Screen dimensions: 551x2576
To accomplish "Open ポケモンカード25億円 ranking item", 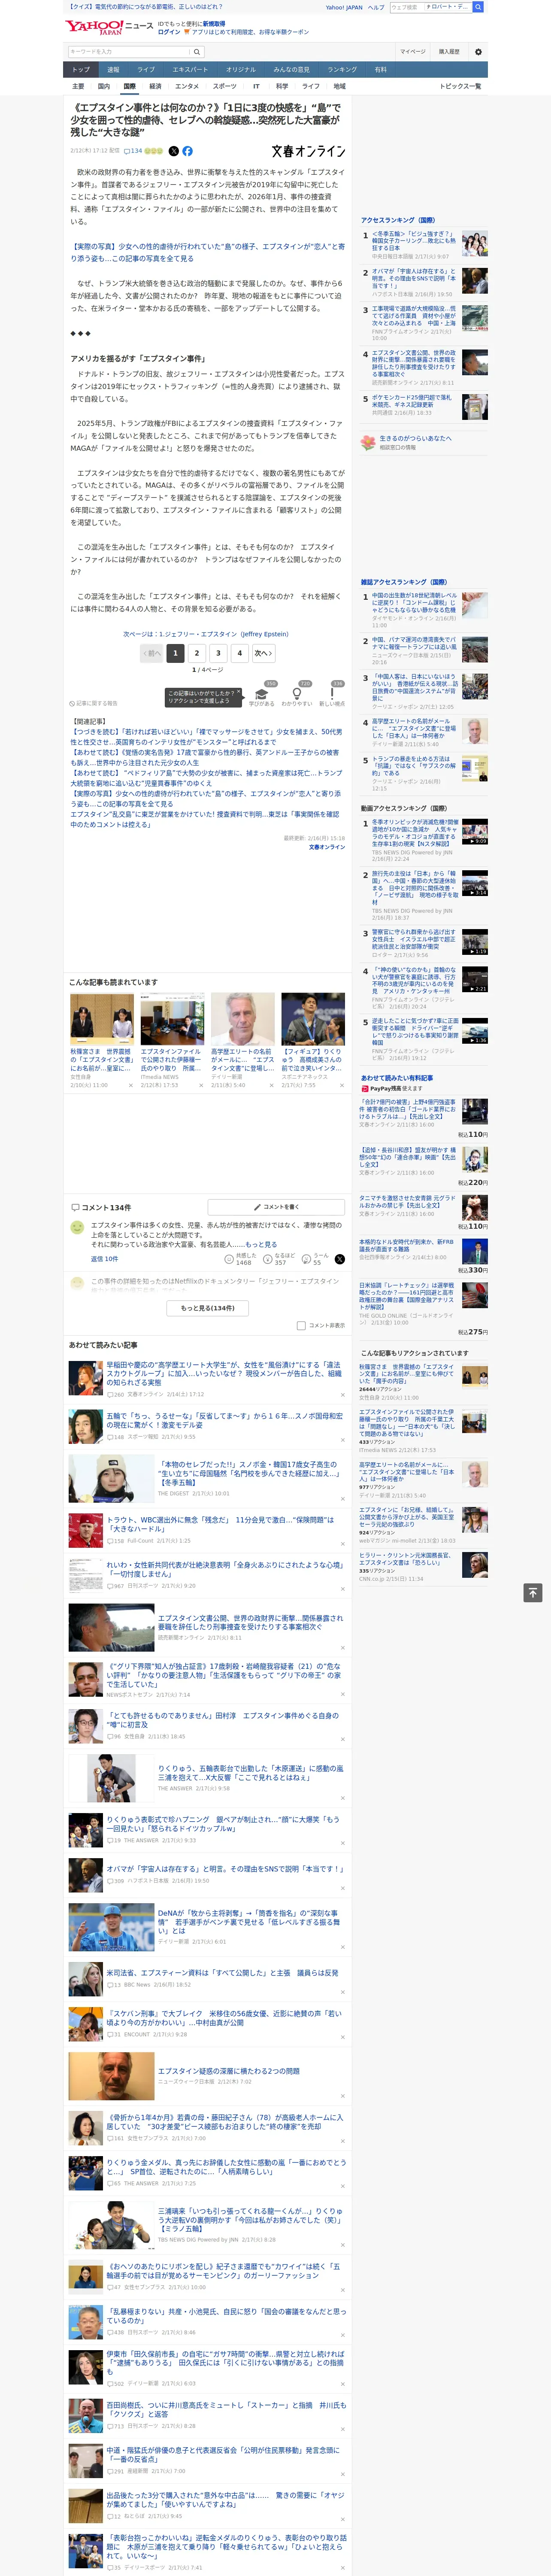I will tap(413, 401).
